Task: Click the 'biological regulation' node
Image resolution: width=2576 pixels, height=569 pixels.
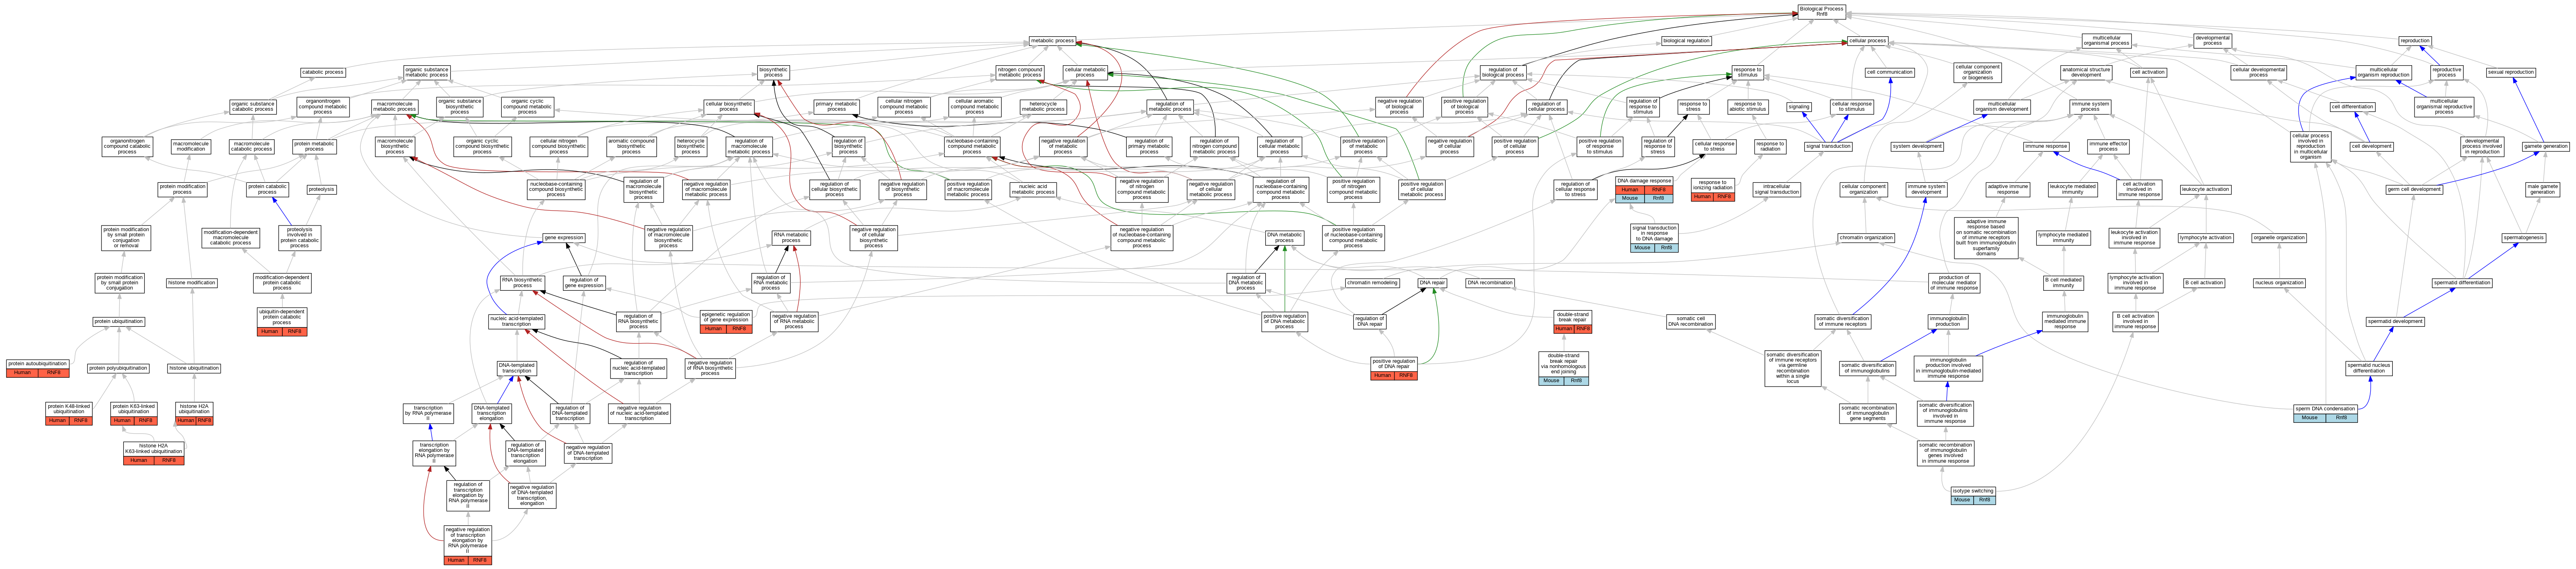Action: click(1686, 41)
